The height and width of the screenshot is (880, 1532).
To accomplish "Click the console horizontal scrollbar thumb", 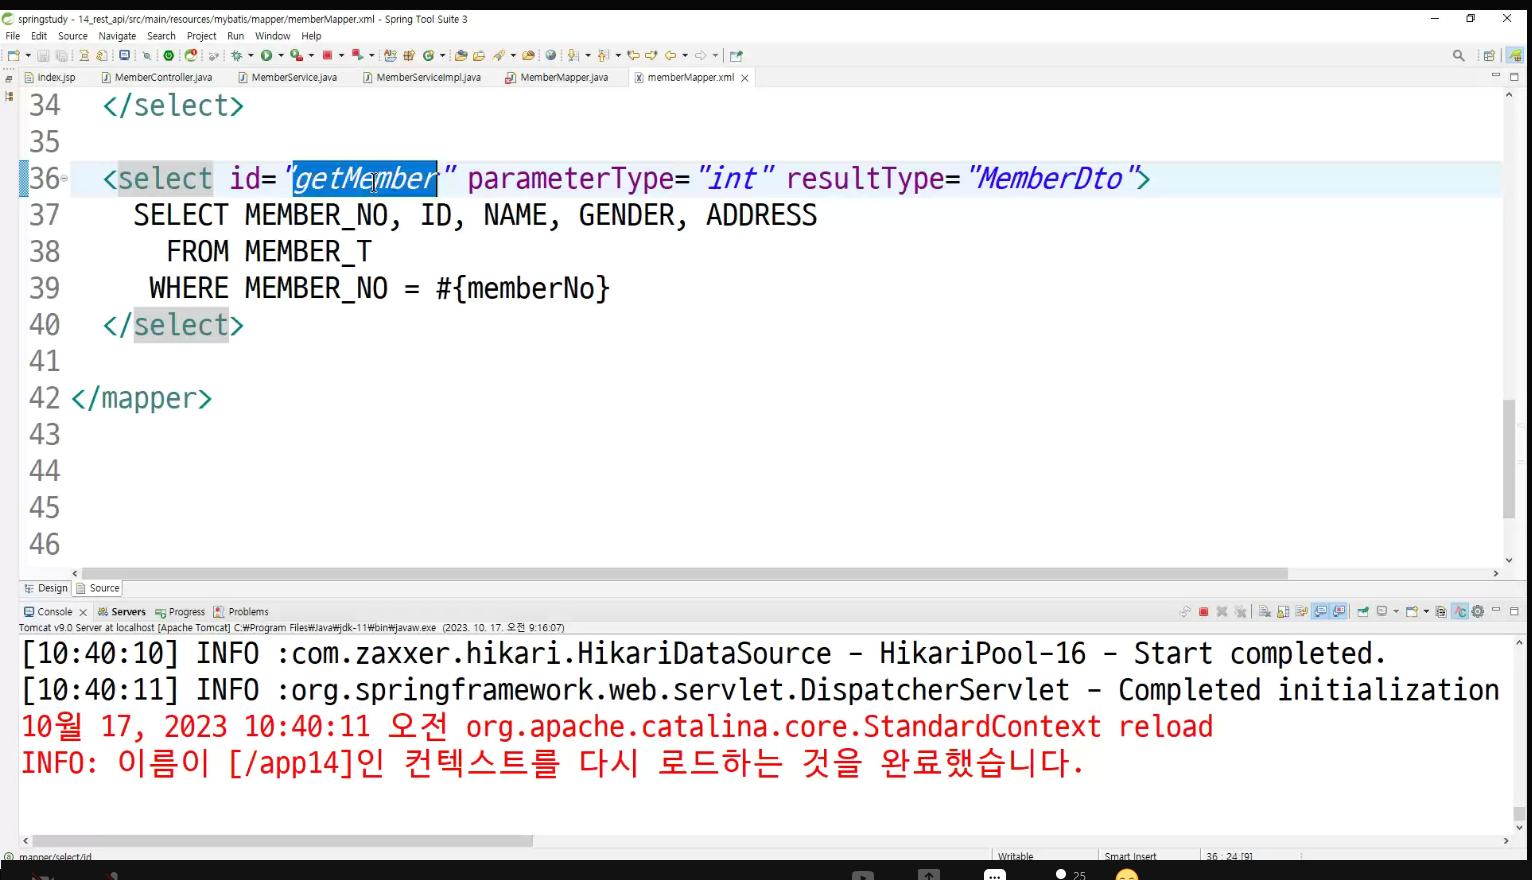I will (x=282, y=841).
